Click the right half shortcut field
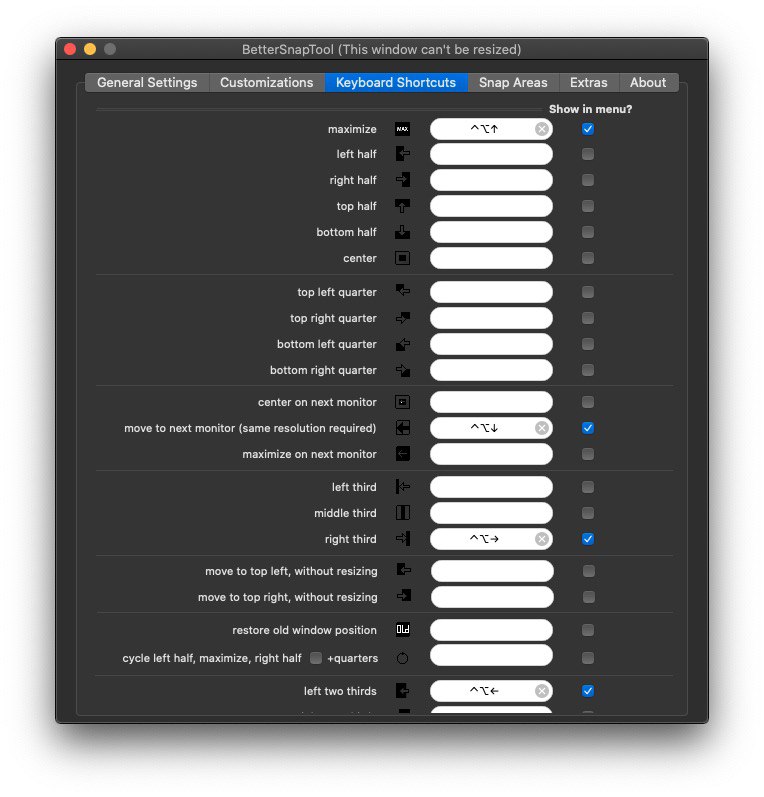The height and width of the screenshot is (797, 764). 491,180
